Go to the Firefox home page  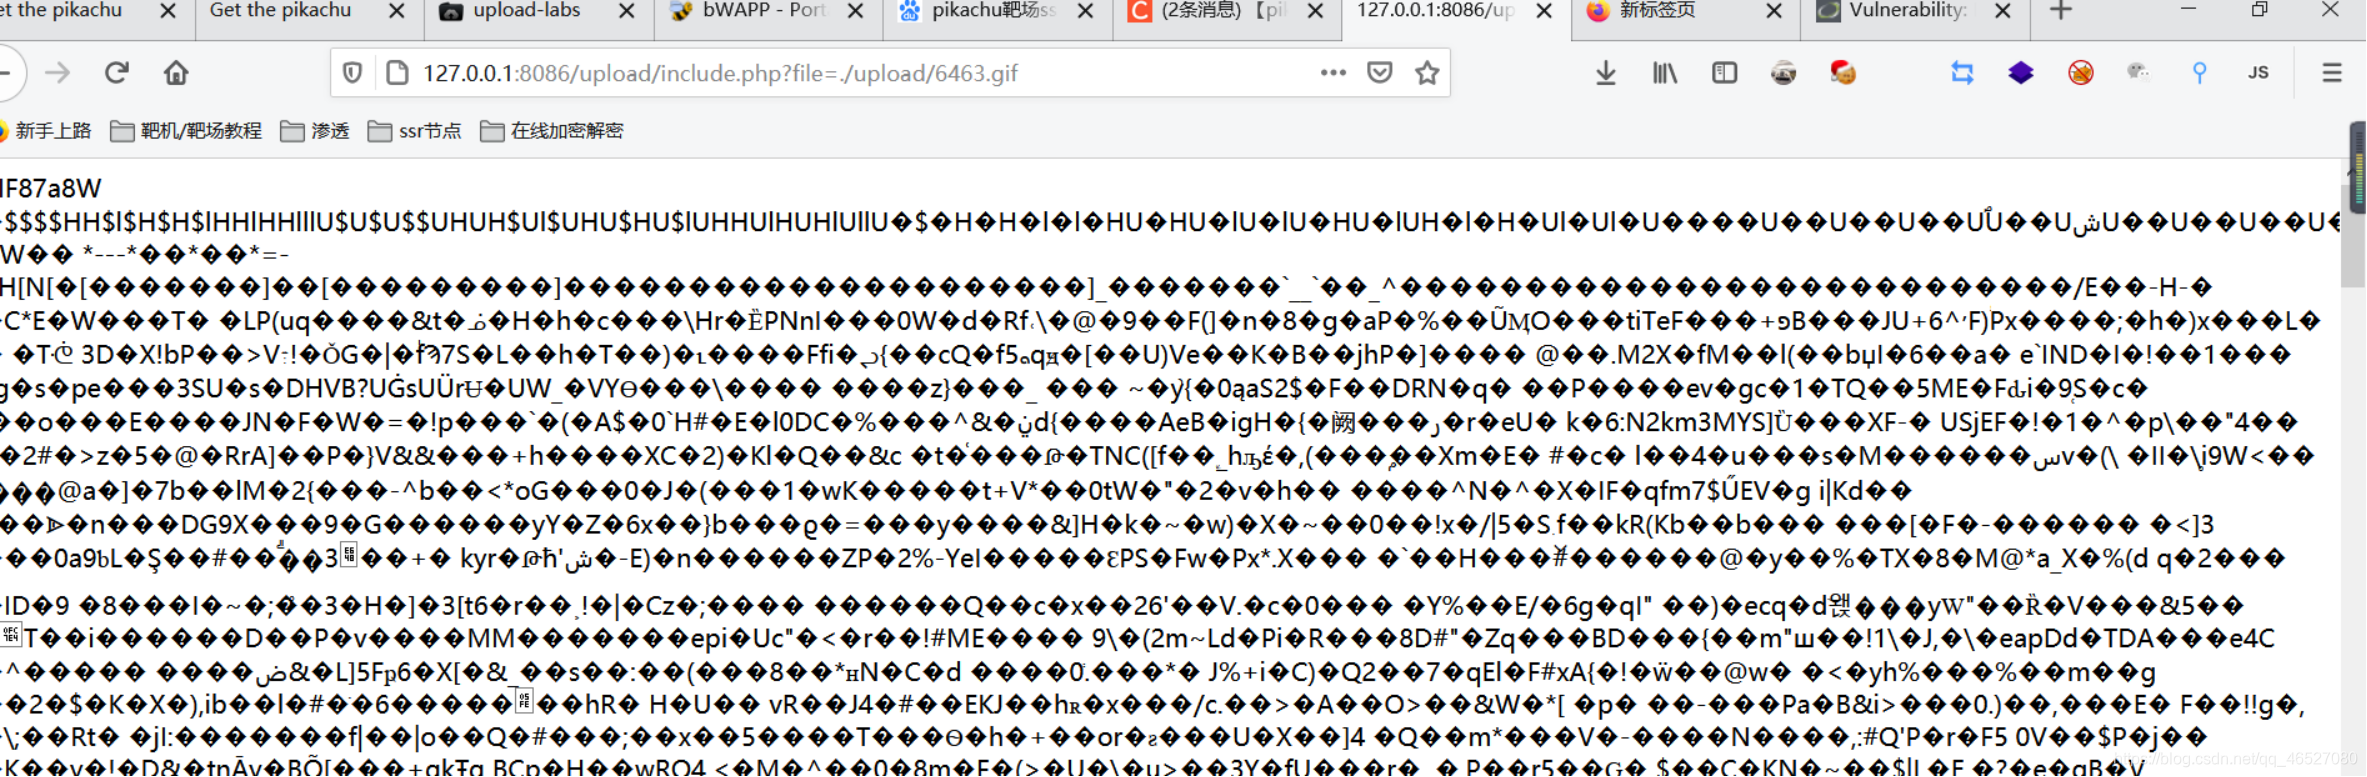(176, 72)
